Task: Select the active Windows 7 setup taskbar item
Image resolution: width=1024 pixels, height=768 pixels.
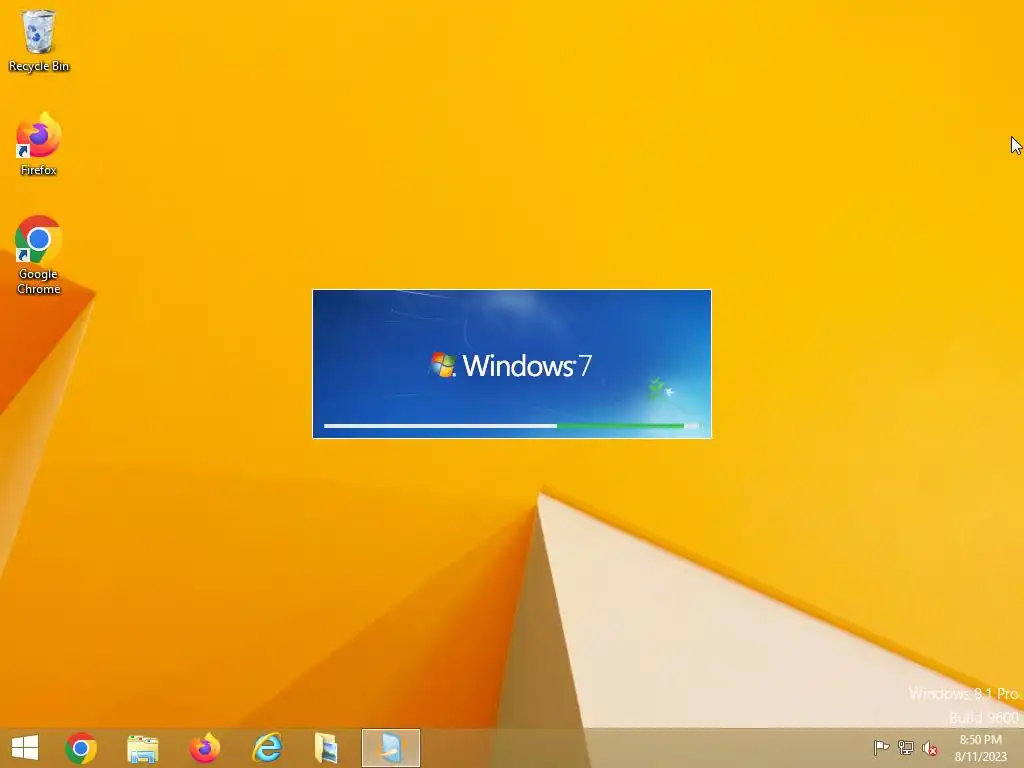Action: (x=391, y=748)
